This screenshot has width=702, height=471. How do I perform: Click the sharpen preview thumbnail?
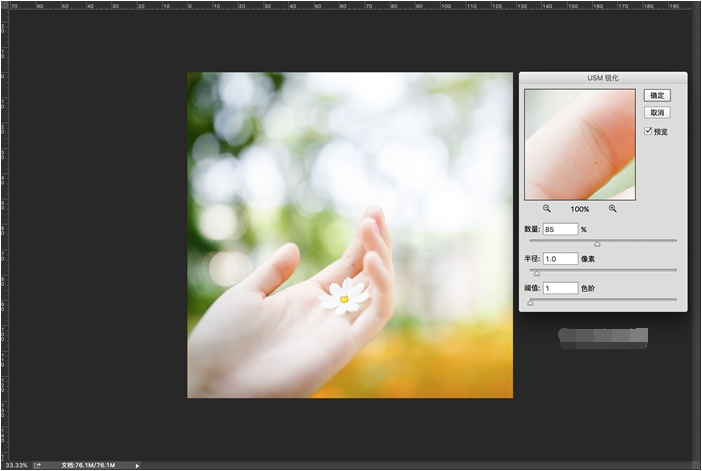tap(580, 145)
